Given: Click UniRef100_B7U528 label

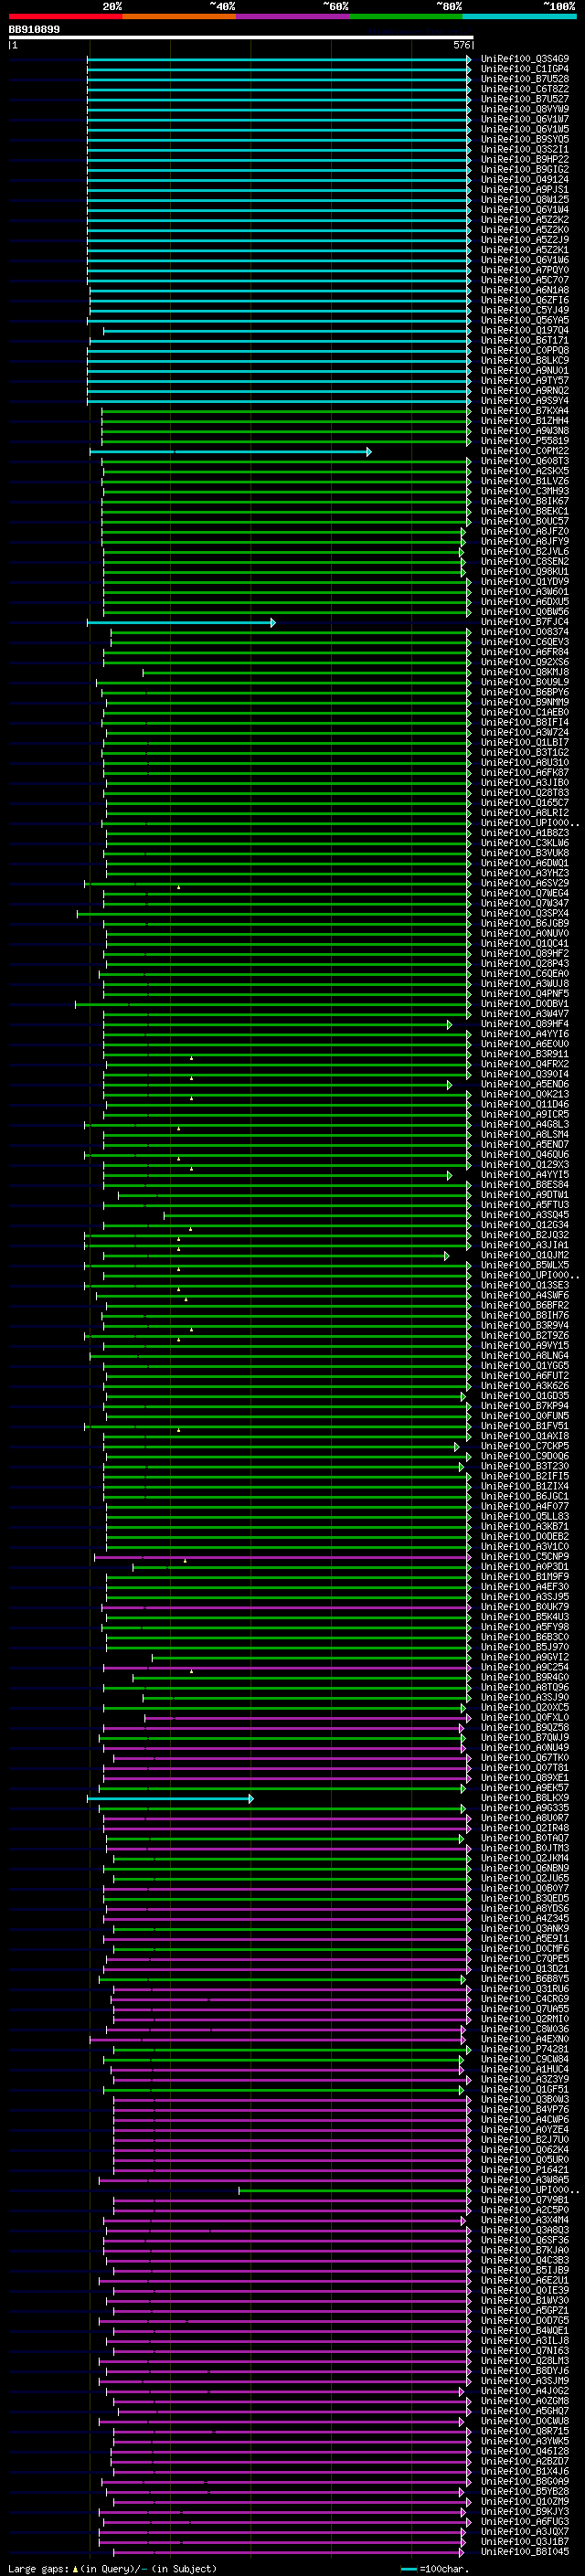Looking at the screenshot, I should coord(525,79).
